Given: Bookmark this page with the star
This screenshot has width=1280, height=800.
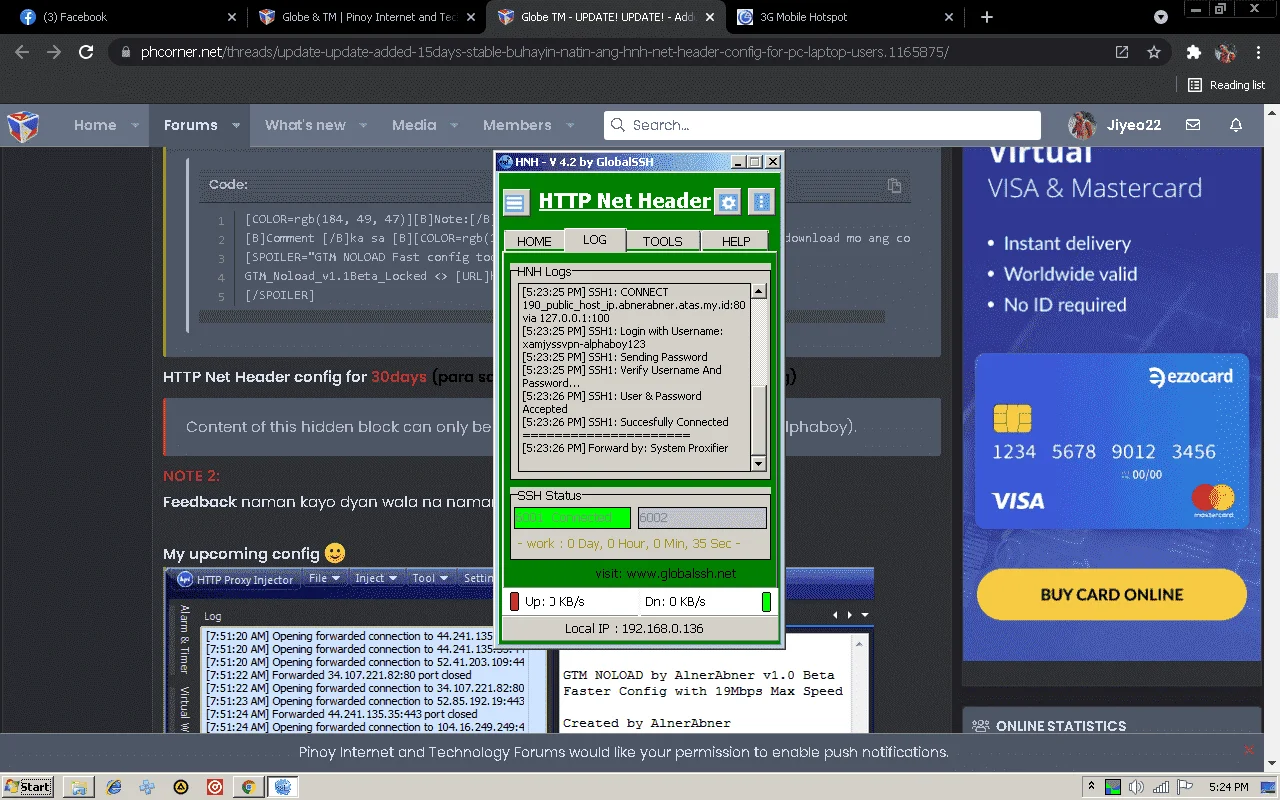Looking at the screenshot, I should [1154, 52].
